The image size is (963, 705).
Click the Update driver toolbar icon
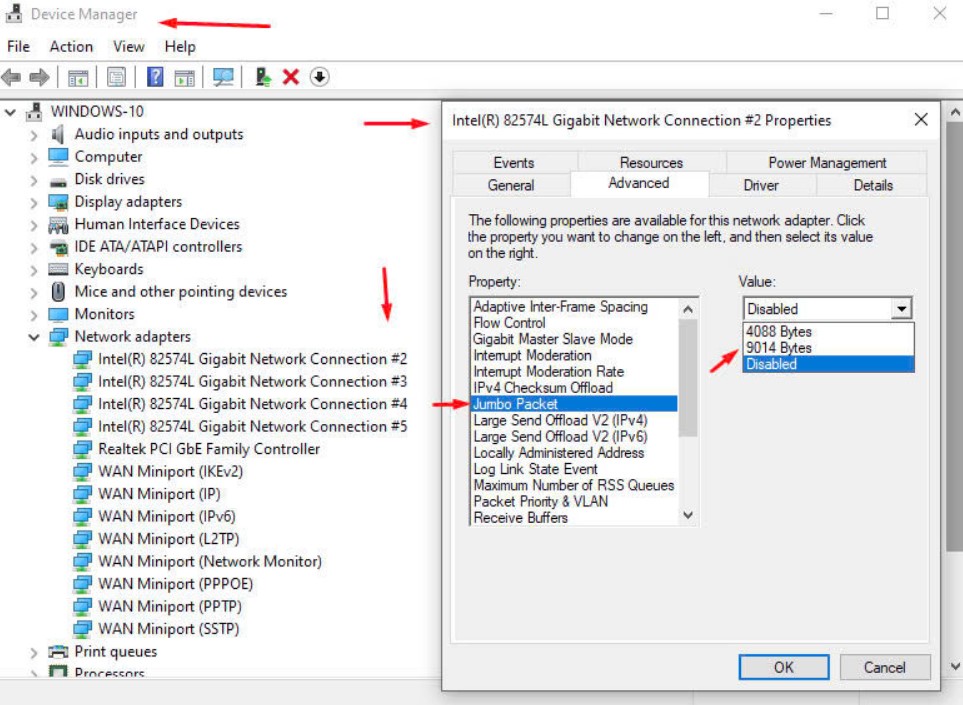click(263, 77)
